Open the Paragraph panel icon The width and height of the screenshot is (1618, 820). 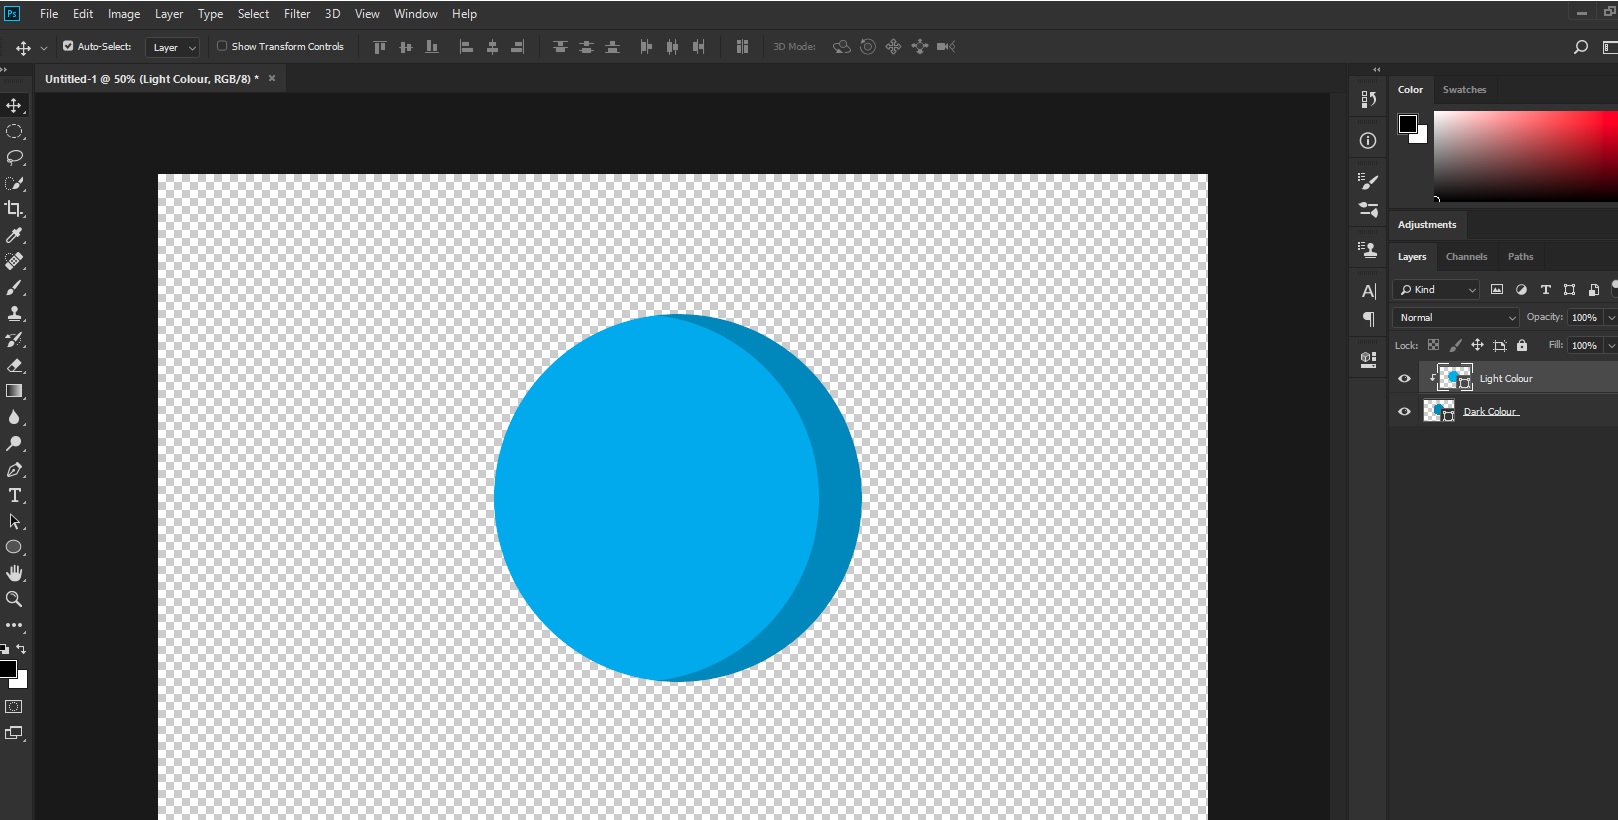pos(1368,319)
